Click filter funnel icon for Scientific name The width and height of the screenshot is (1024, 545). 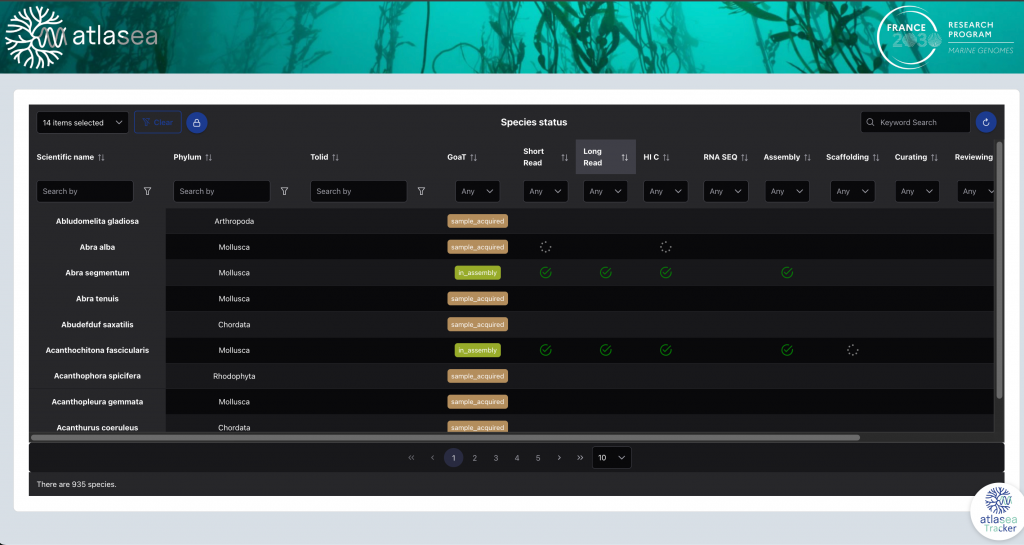click(148, 191)
